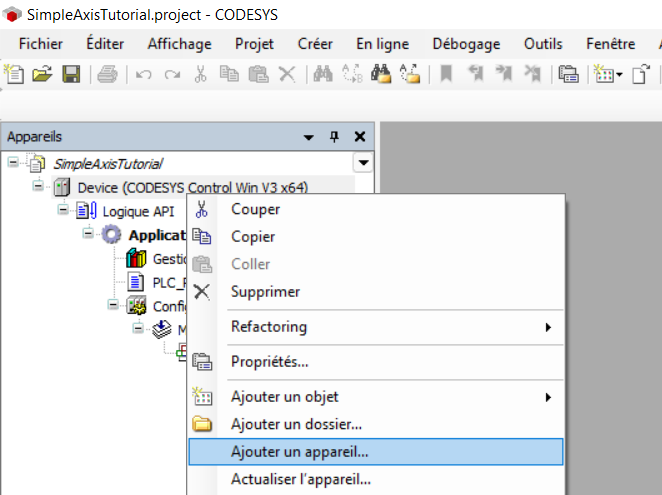
Task: Open a project with the folder icon
Action: pos(42,74)
